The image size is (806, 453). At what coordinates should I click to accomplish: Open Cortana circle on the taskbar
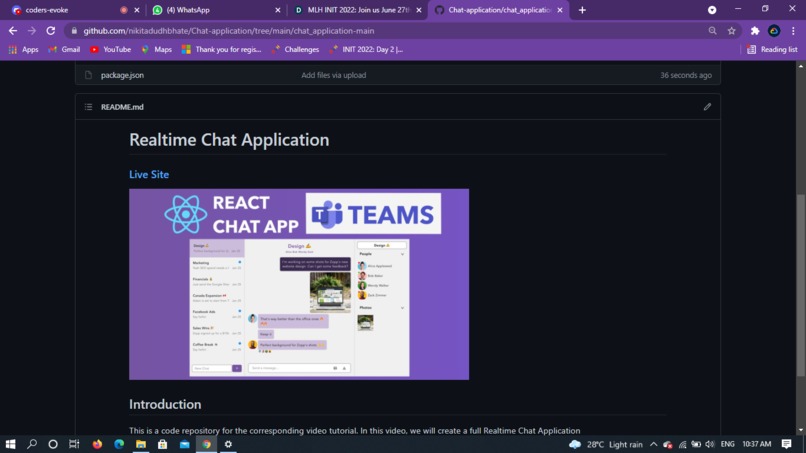click(53, 444)
